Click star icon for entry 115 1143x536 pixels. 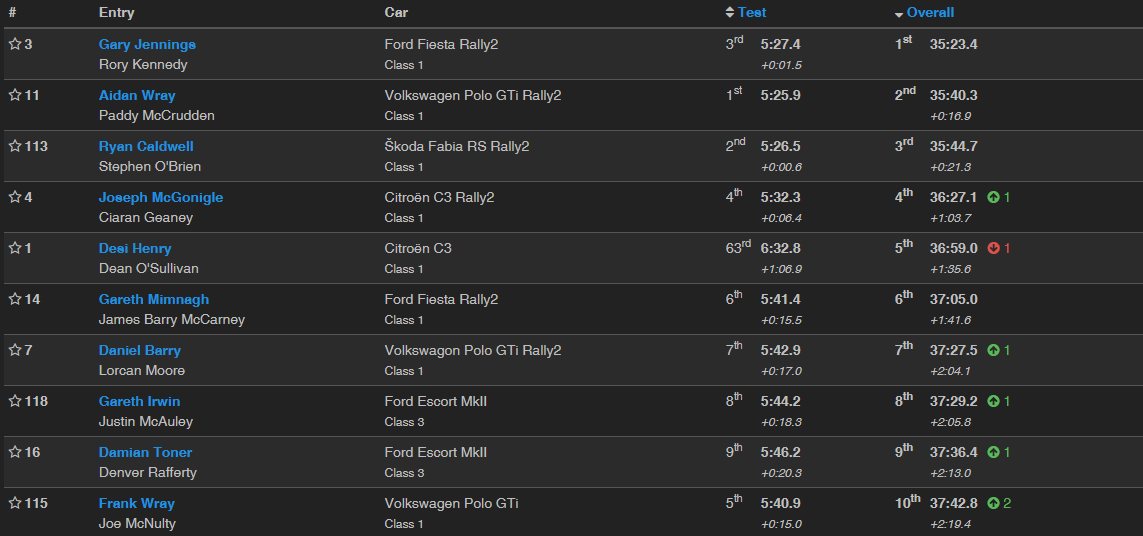click(15, 503)
